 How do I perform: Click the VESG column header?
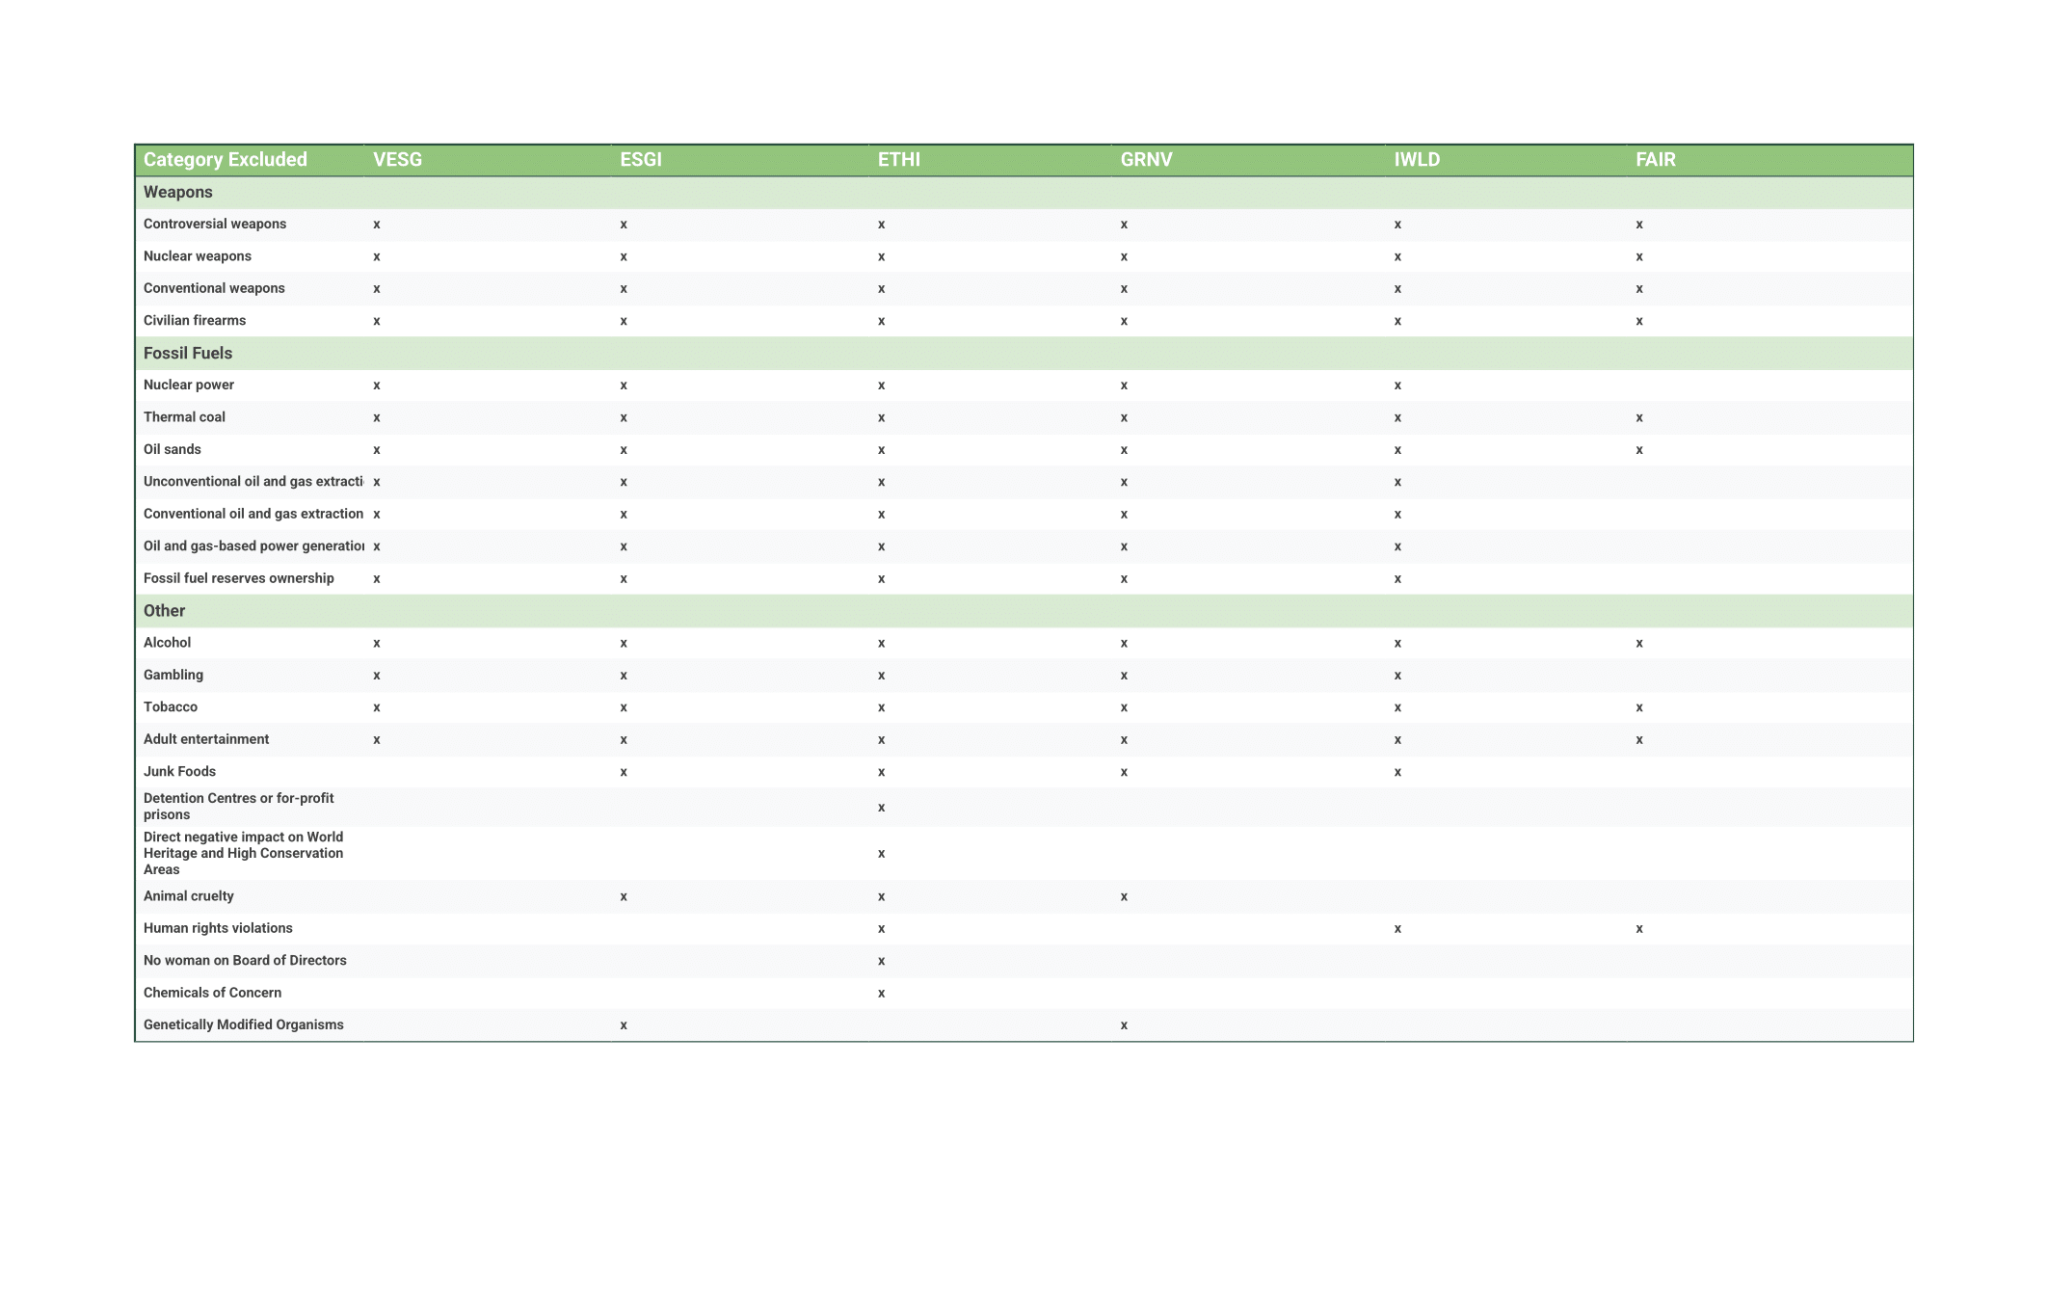(397, 160)
